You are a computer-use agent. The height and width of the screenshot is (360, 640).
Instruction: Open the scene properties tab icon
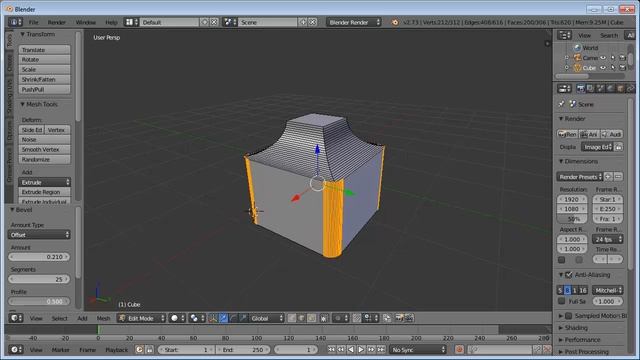coord(600,88)
